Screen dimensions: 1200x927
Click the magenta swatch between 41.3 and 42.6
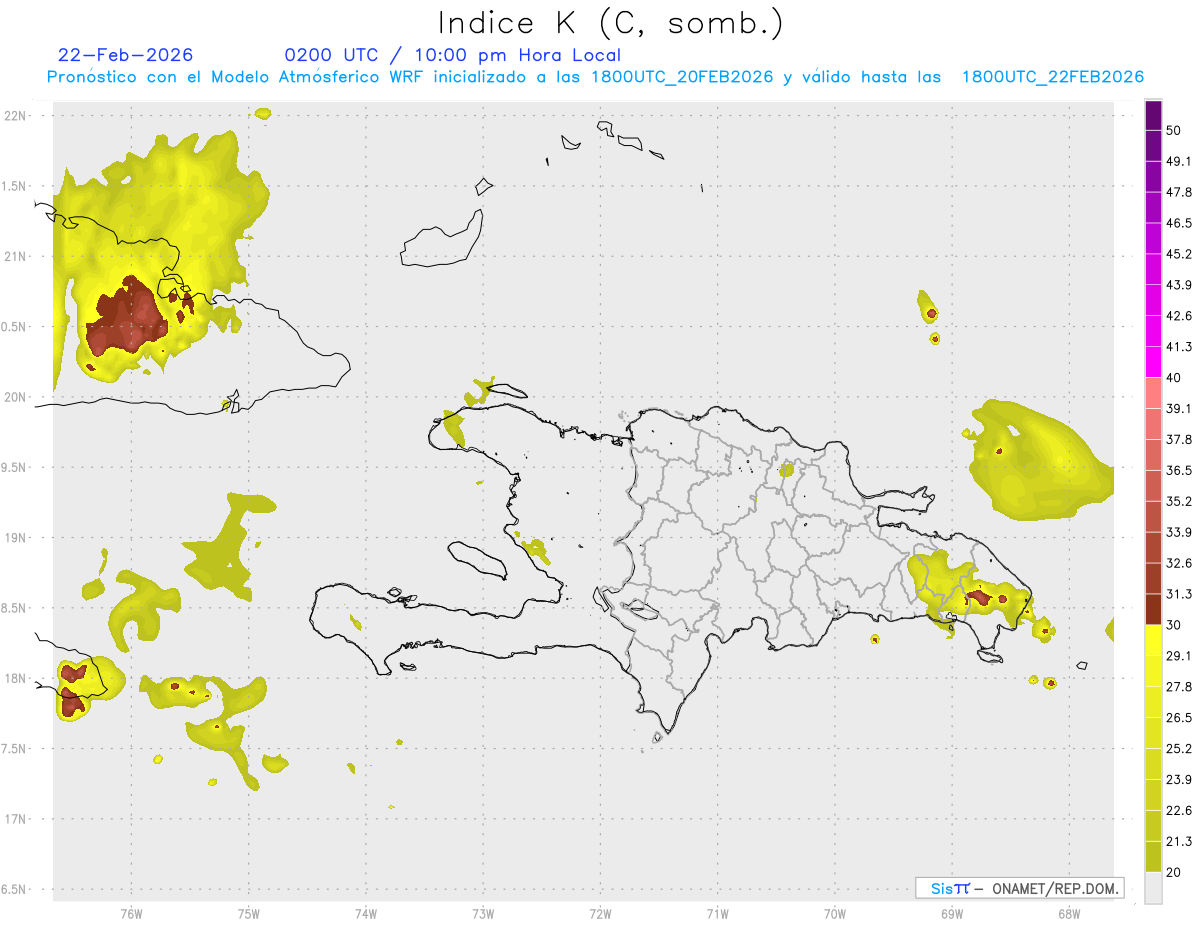tap(1153, 331)
